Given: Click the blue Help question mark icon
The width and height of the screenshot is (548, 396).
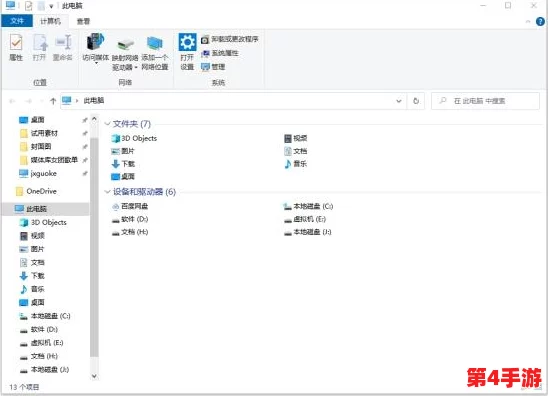Looking at the screenshot, I should pyautogui.click(x=540, y=21).
